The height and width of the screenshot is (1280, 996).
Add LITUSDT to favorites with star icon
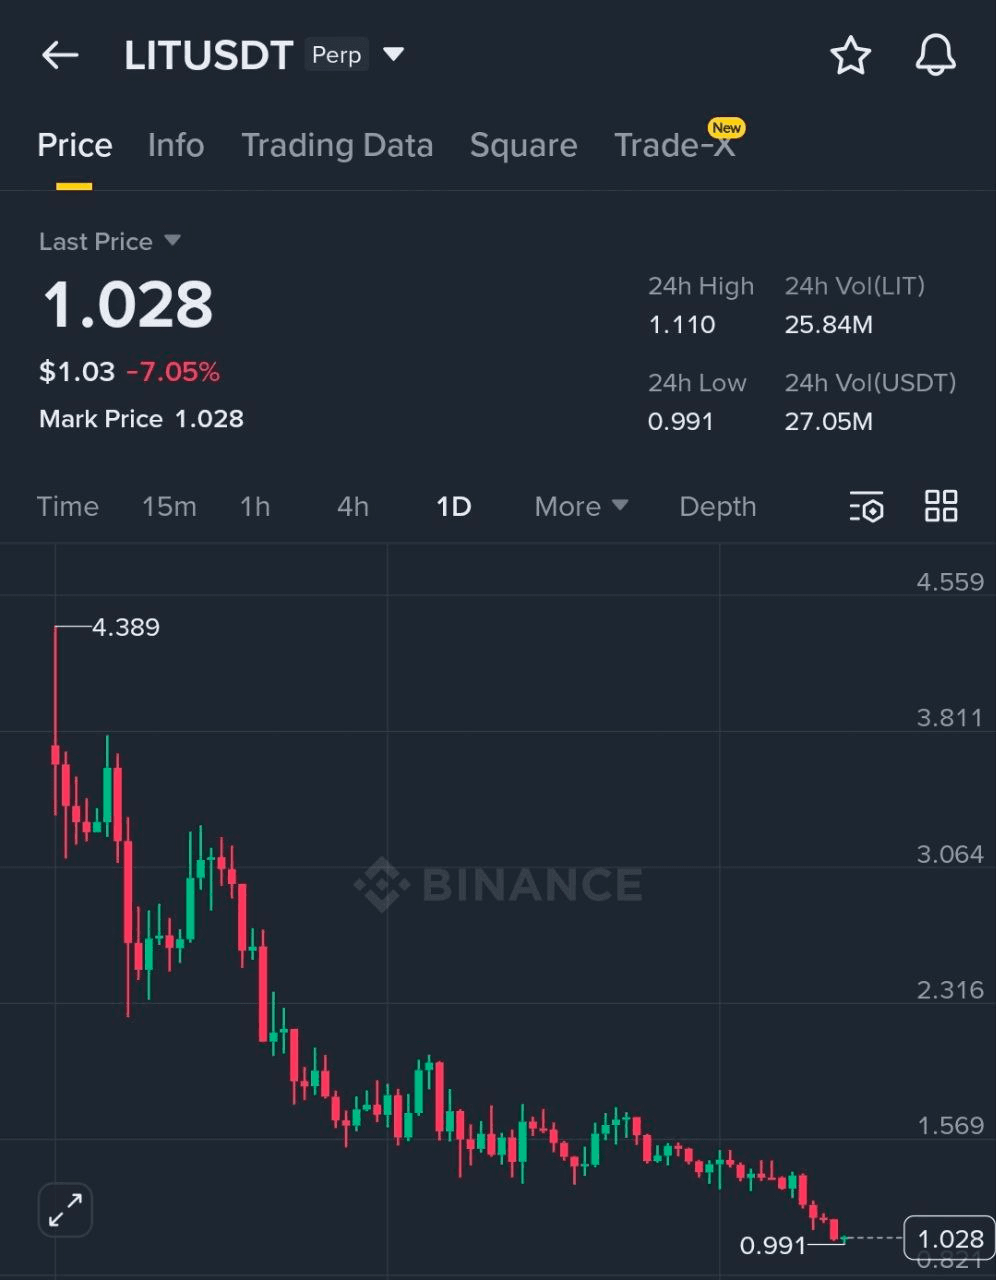pos(851,56)
